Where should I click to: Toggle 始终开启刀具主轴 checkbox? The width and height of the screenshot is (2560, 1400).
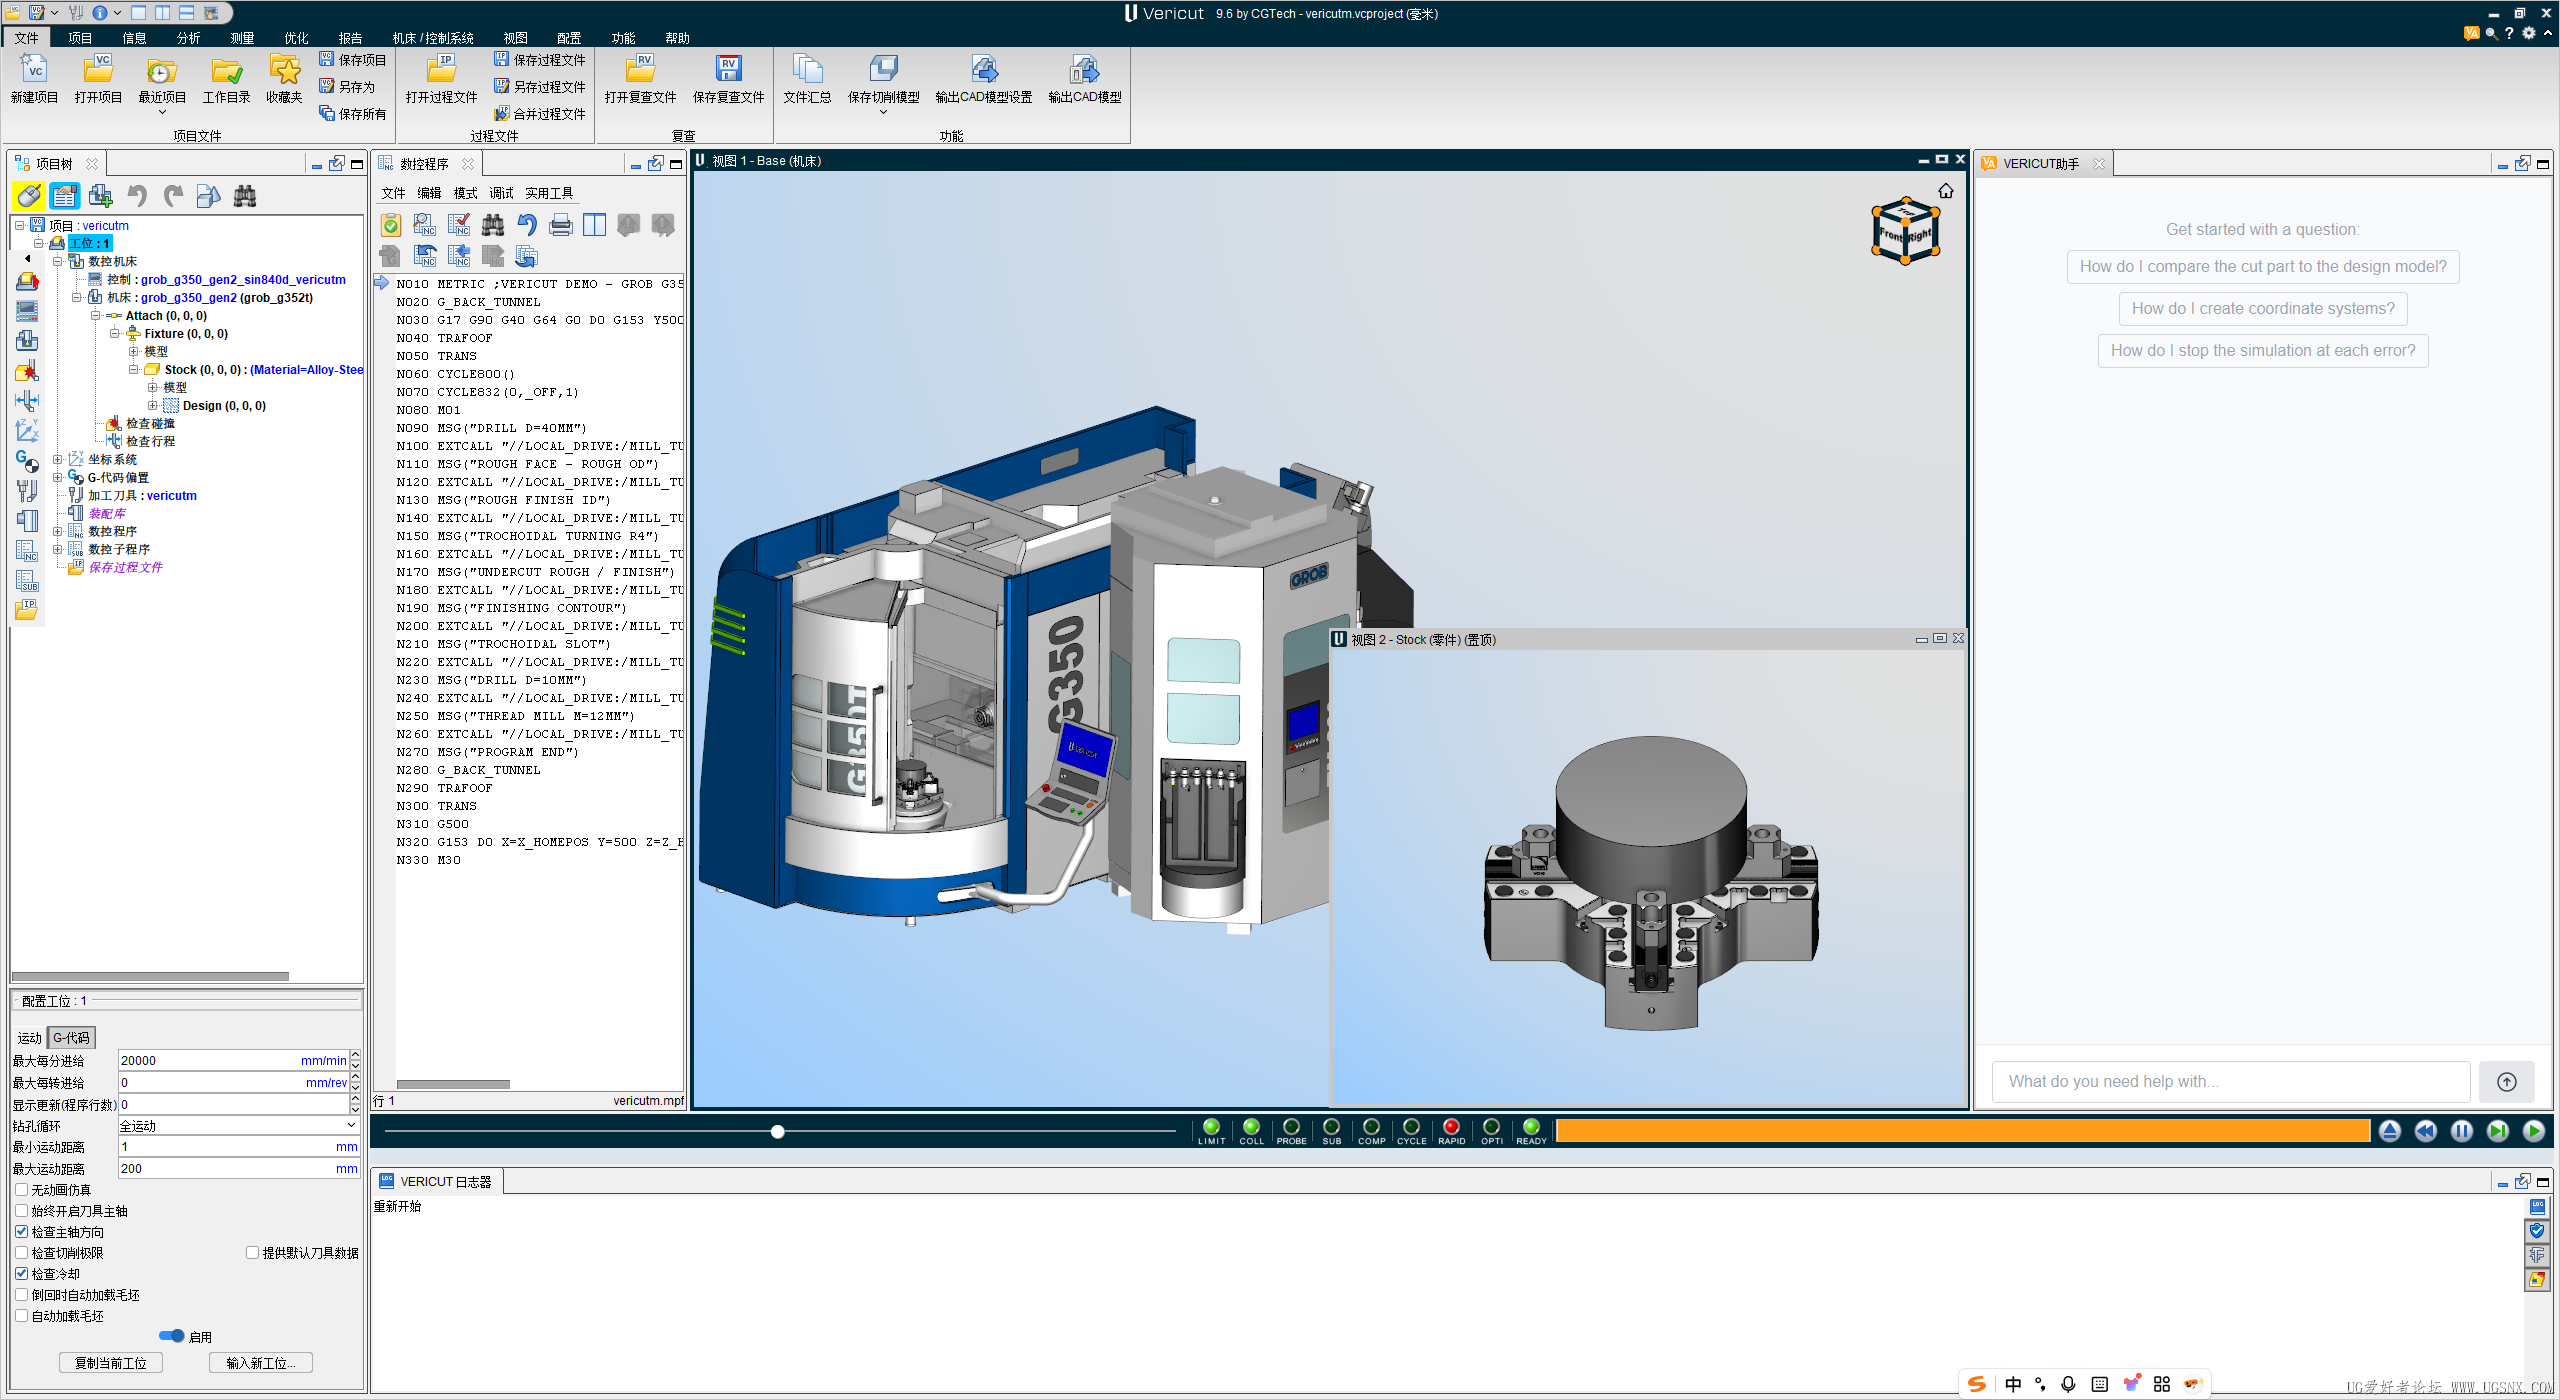click(x=21, y=1211)
